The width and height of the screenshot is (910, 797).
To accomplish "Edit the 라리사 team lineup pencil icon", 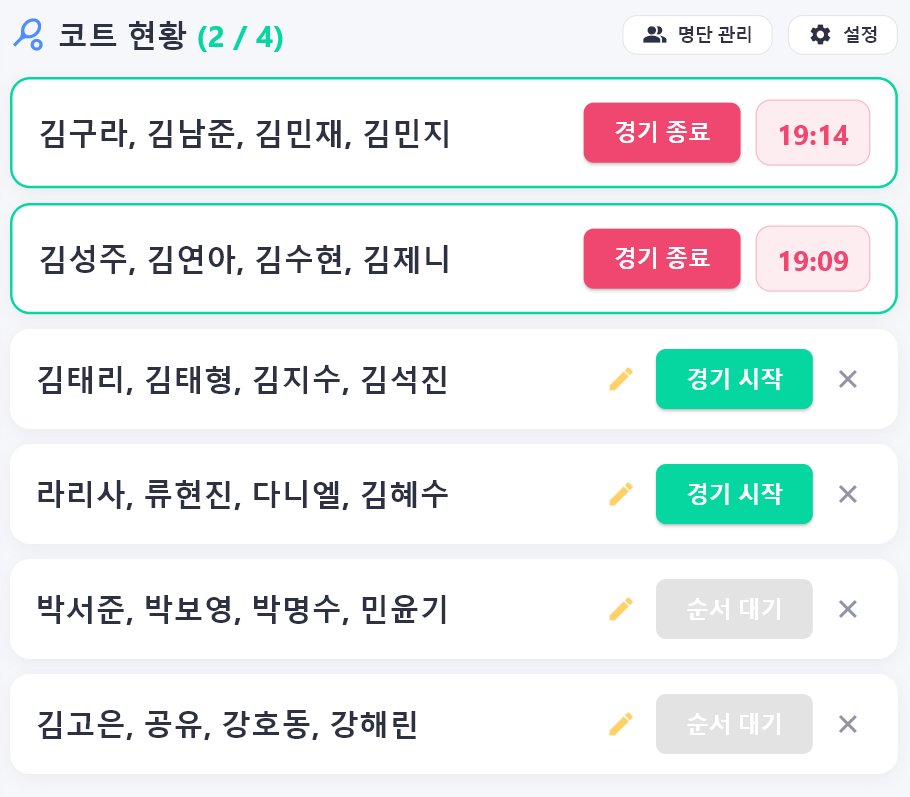I will pyautogui.click(x=620, y=494).
